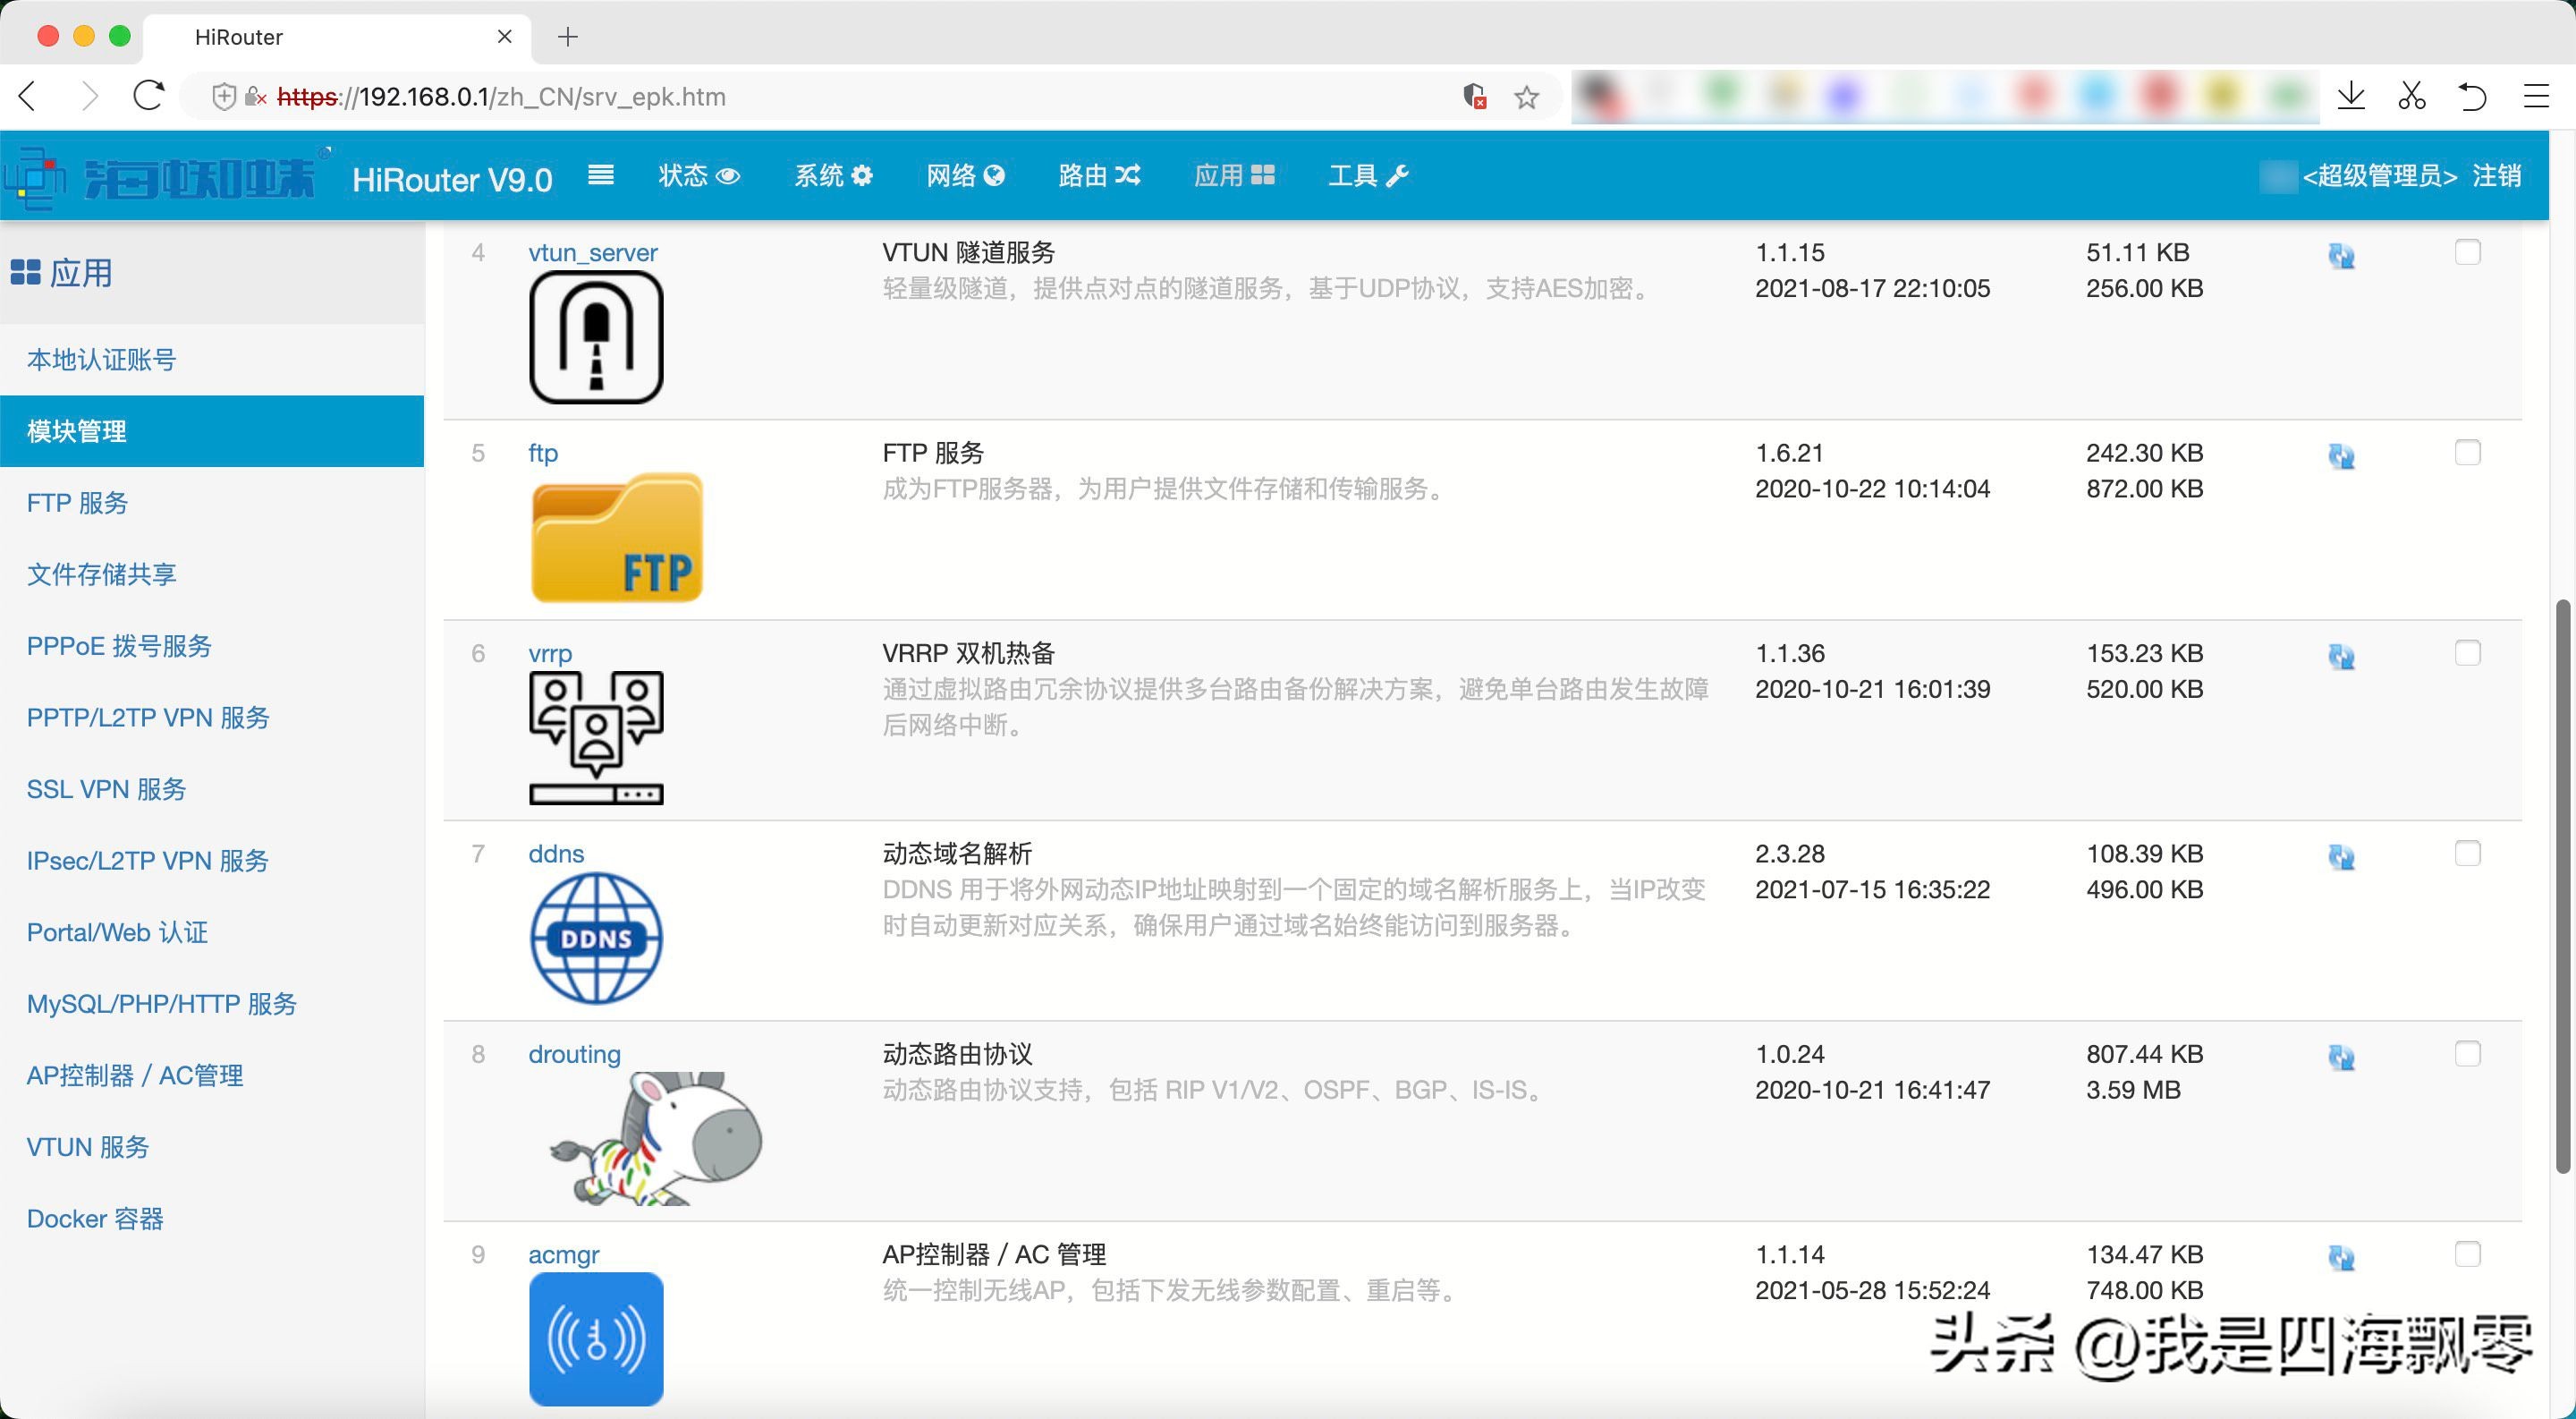Select the checkbox in the vrrp row

pyautogui.click(x=2469, y=653)
